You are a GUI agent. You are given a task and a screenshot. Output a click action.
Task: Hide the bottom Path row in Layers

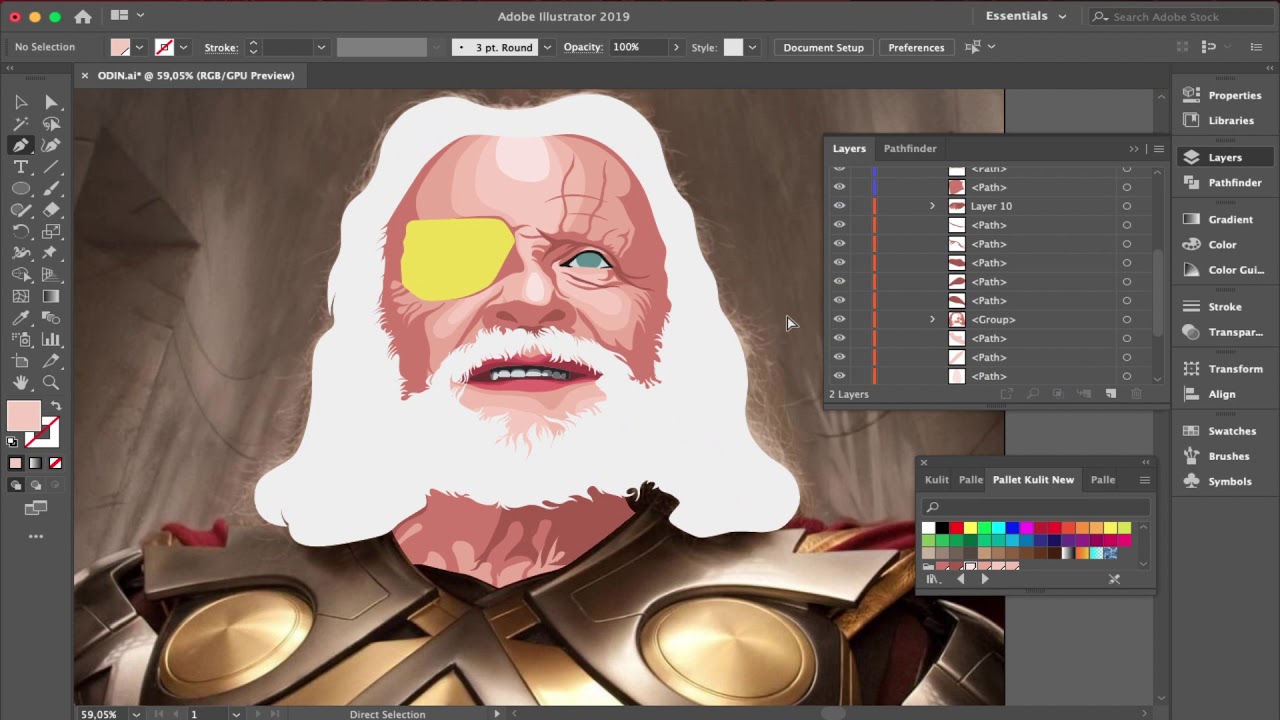pos(839,376)
